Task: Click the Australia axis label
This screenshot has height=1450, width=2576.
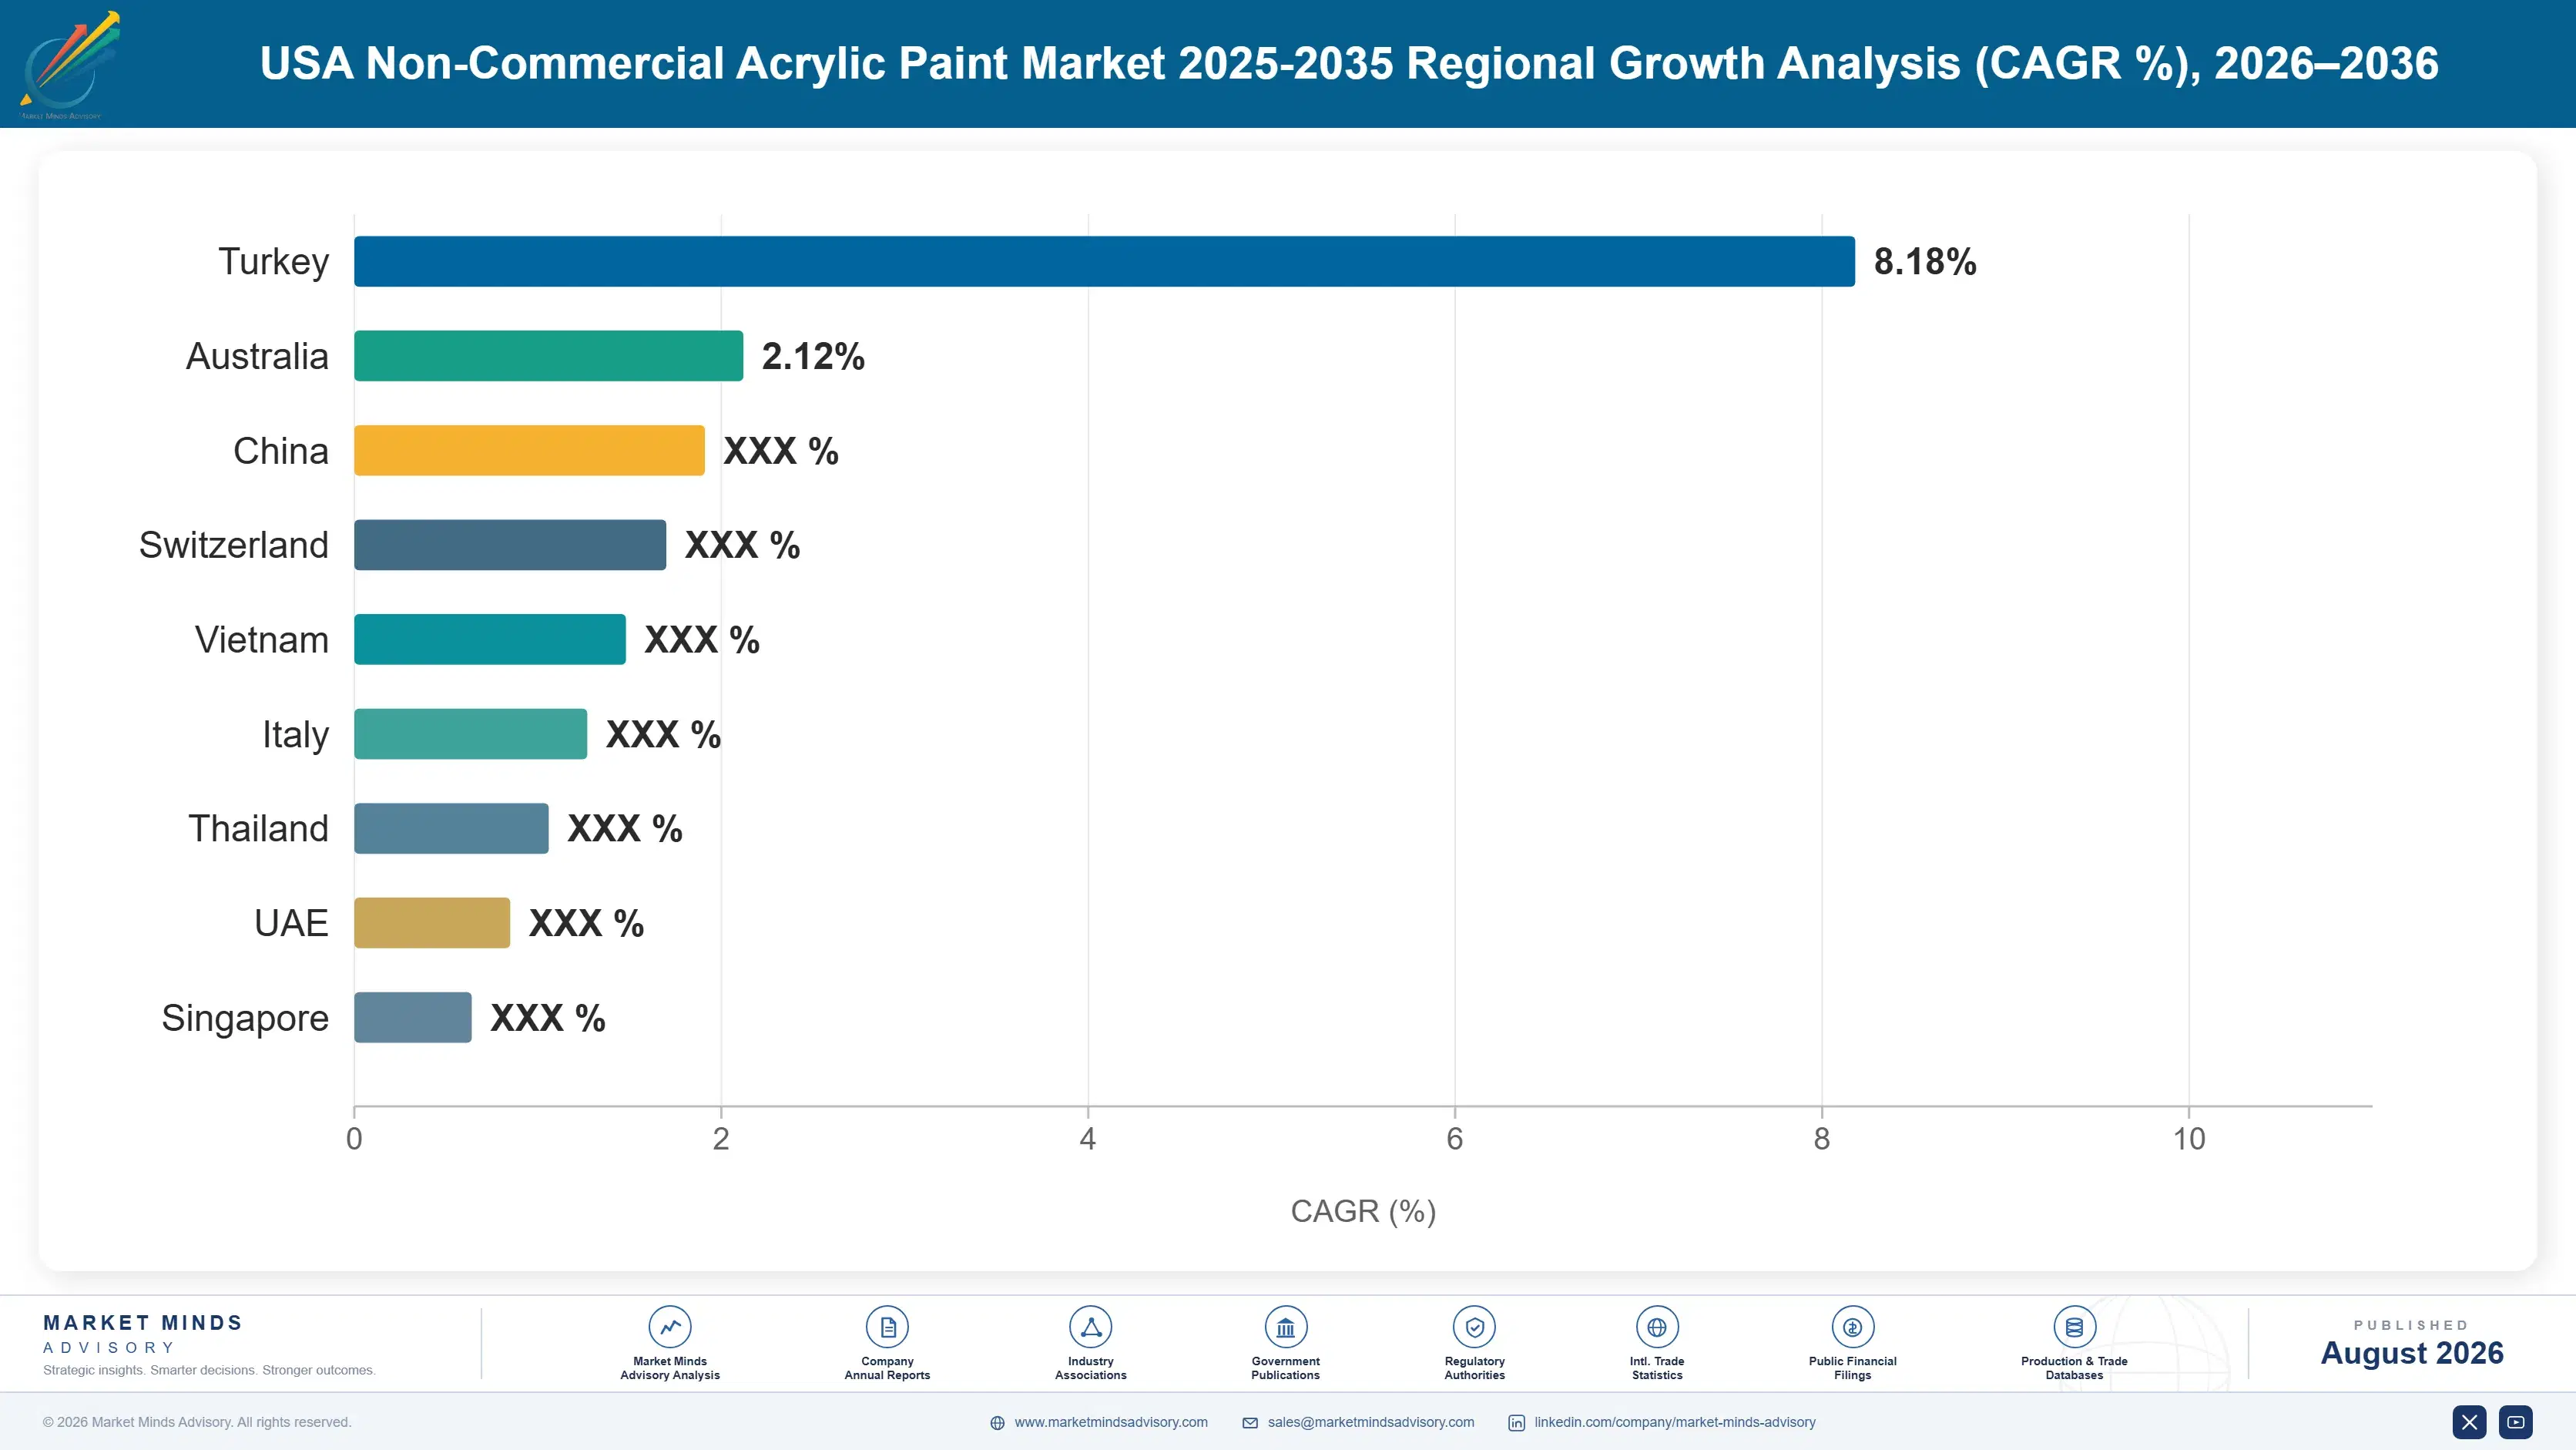Action: (257, 356)
